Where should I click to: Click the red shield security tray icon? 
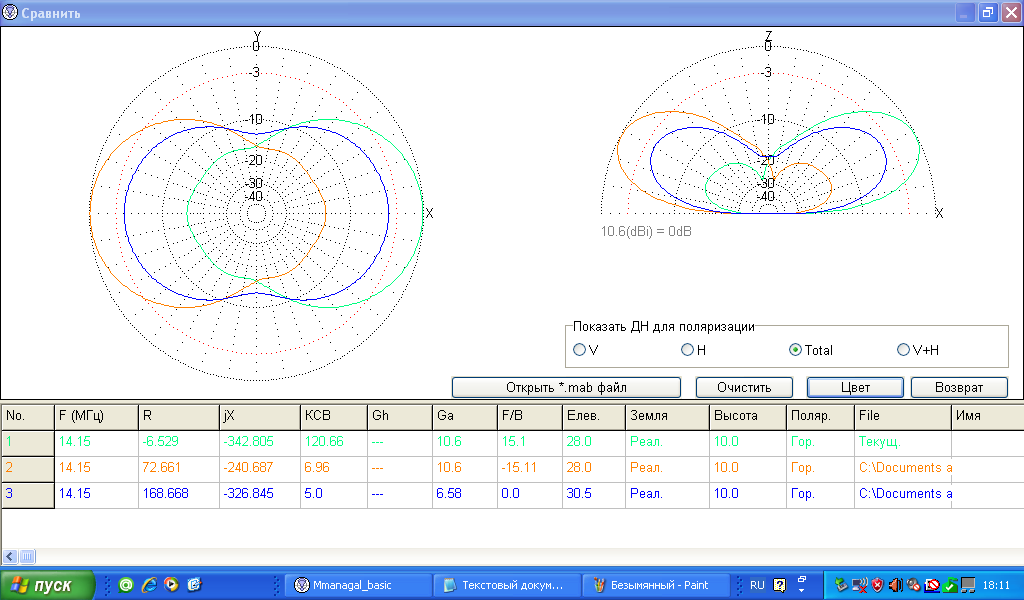click(x=877, y=585)
